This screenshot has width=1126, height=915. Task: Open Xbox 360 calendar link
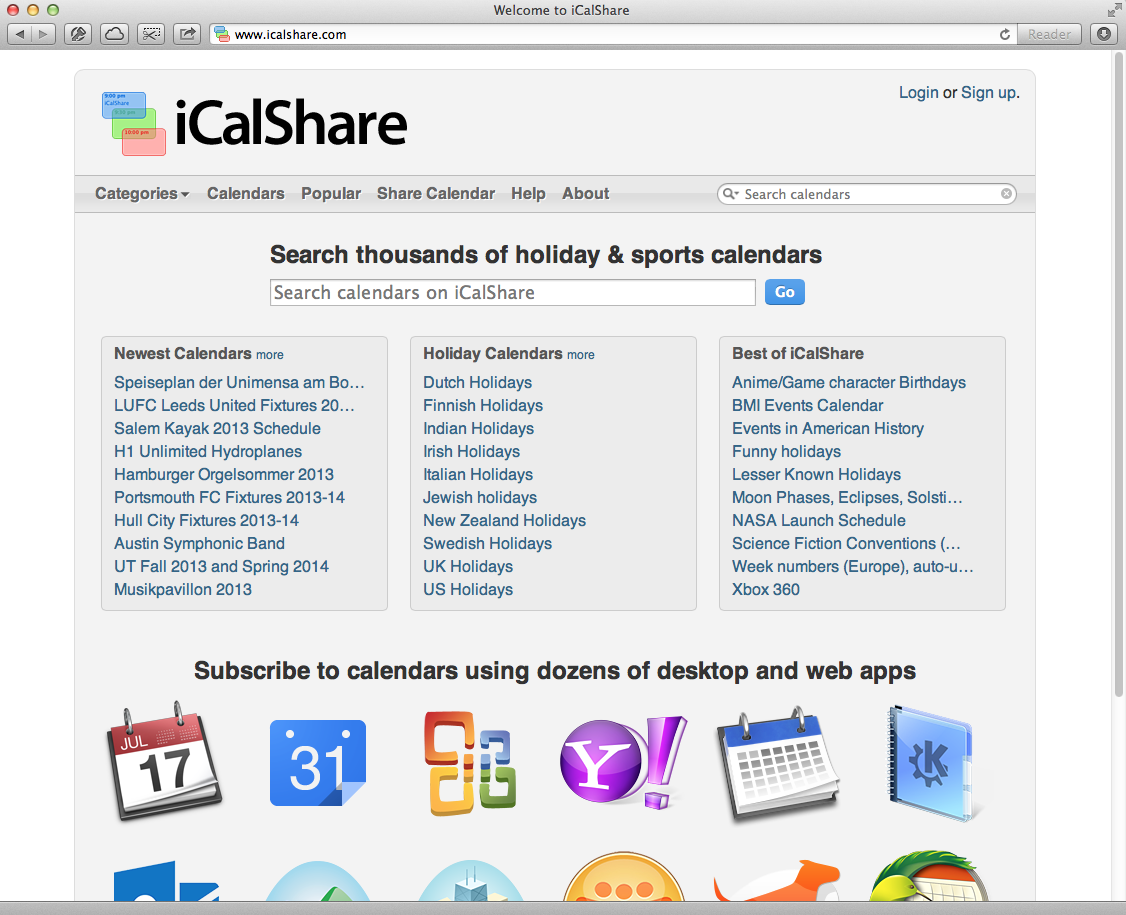click(x=766, y=589)
